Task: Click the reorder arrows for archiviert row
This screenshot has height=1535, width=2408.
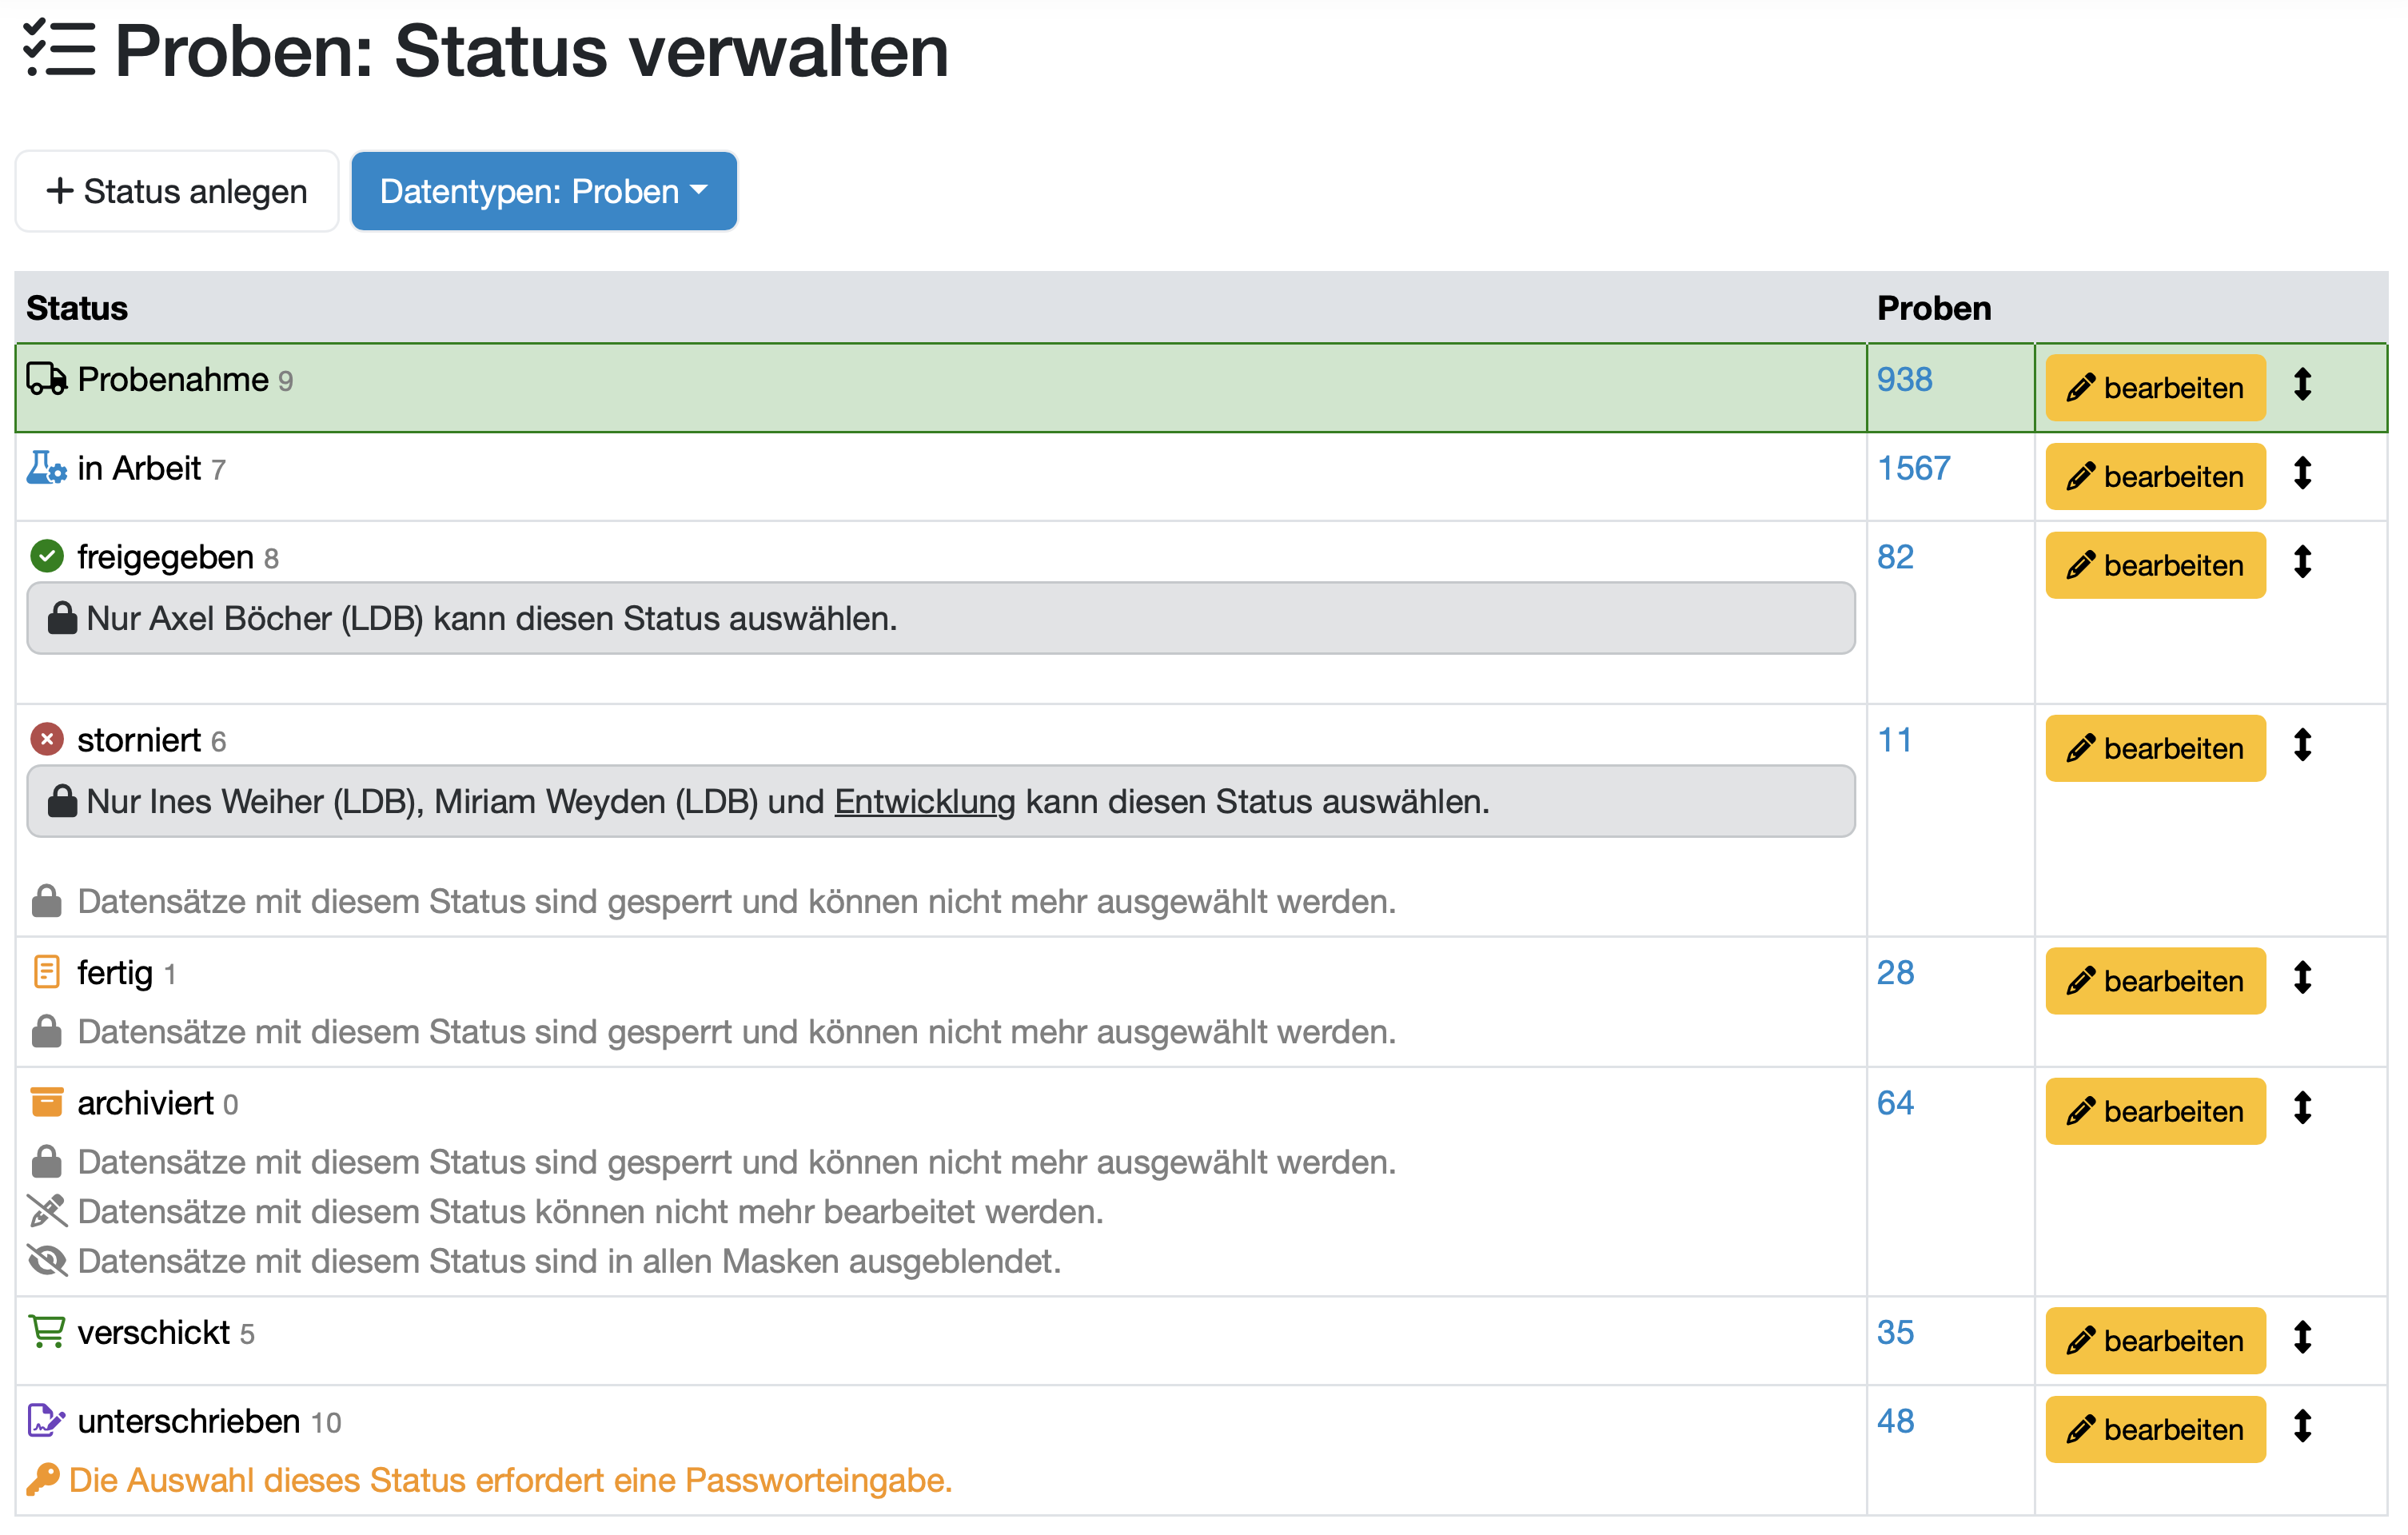Action: 2302,1108
